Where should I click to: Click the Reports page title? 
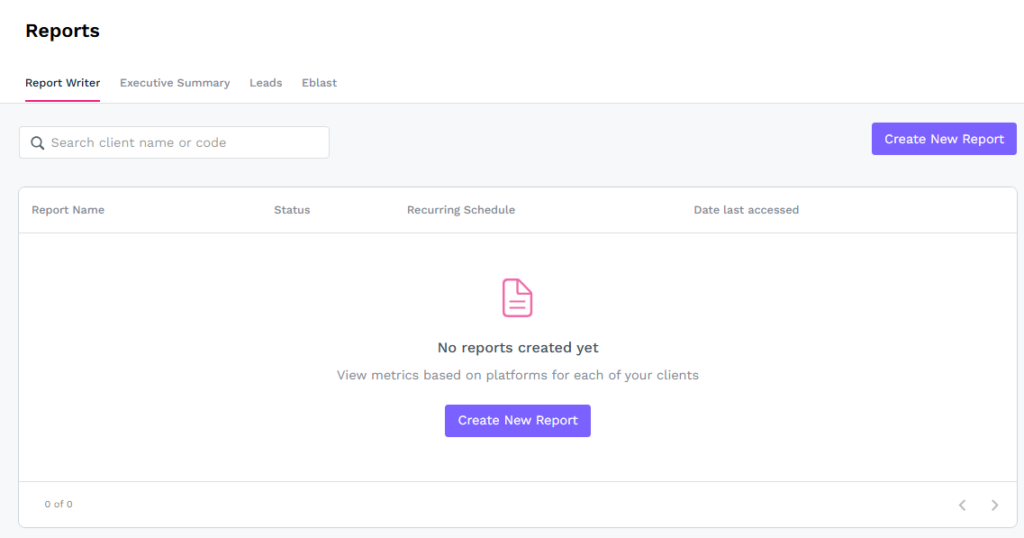pos(62,31)
